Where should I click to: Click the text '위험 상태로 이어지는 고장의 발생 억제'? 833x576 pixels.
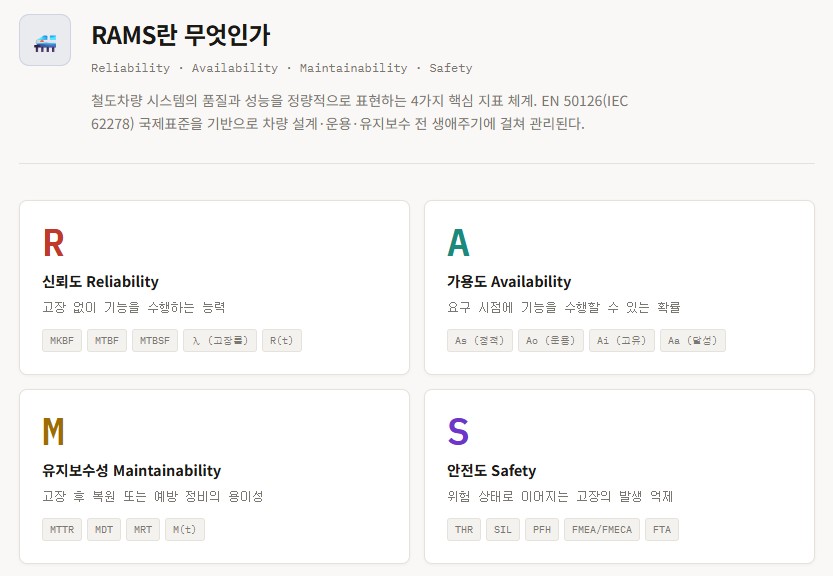click(560, 496)
